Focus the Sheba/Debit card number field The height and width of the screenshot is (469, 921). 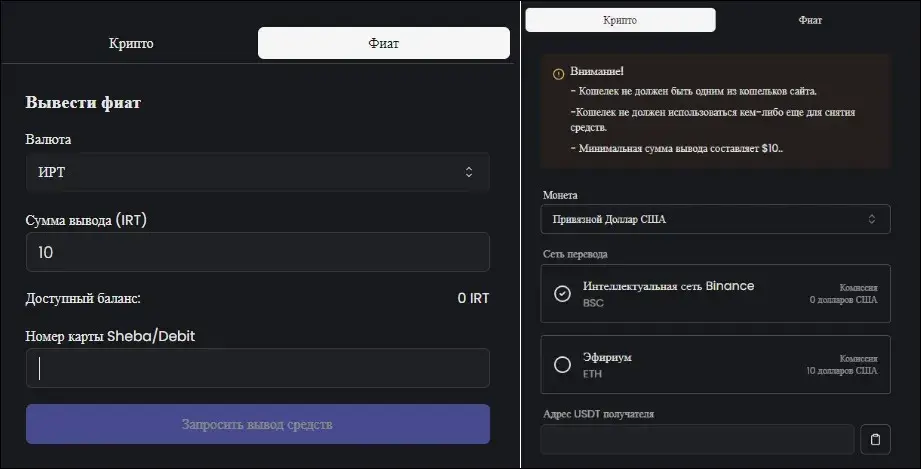(x=257, y=368)
